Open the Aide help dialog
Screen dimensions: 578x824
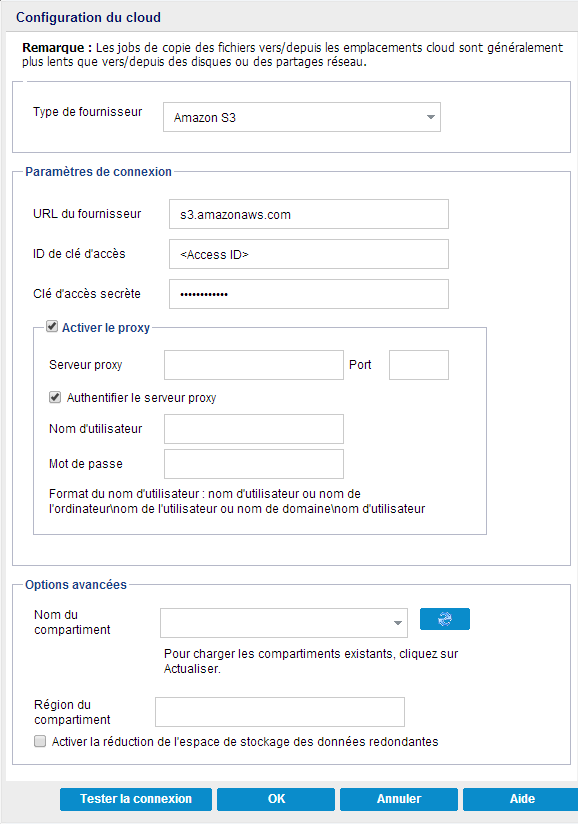click(521, 799)
